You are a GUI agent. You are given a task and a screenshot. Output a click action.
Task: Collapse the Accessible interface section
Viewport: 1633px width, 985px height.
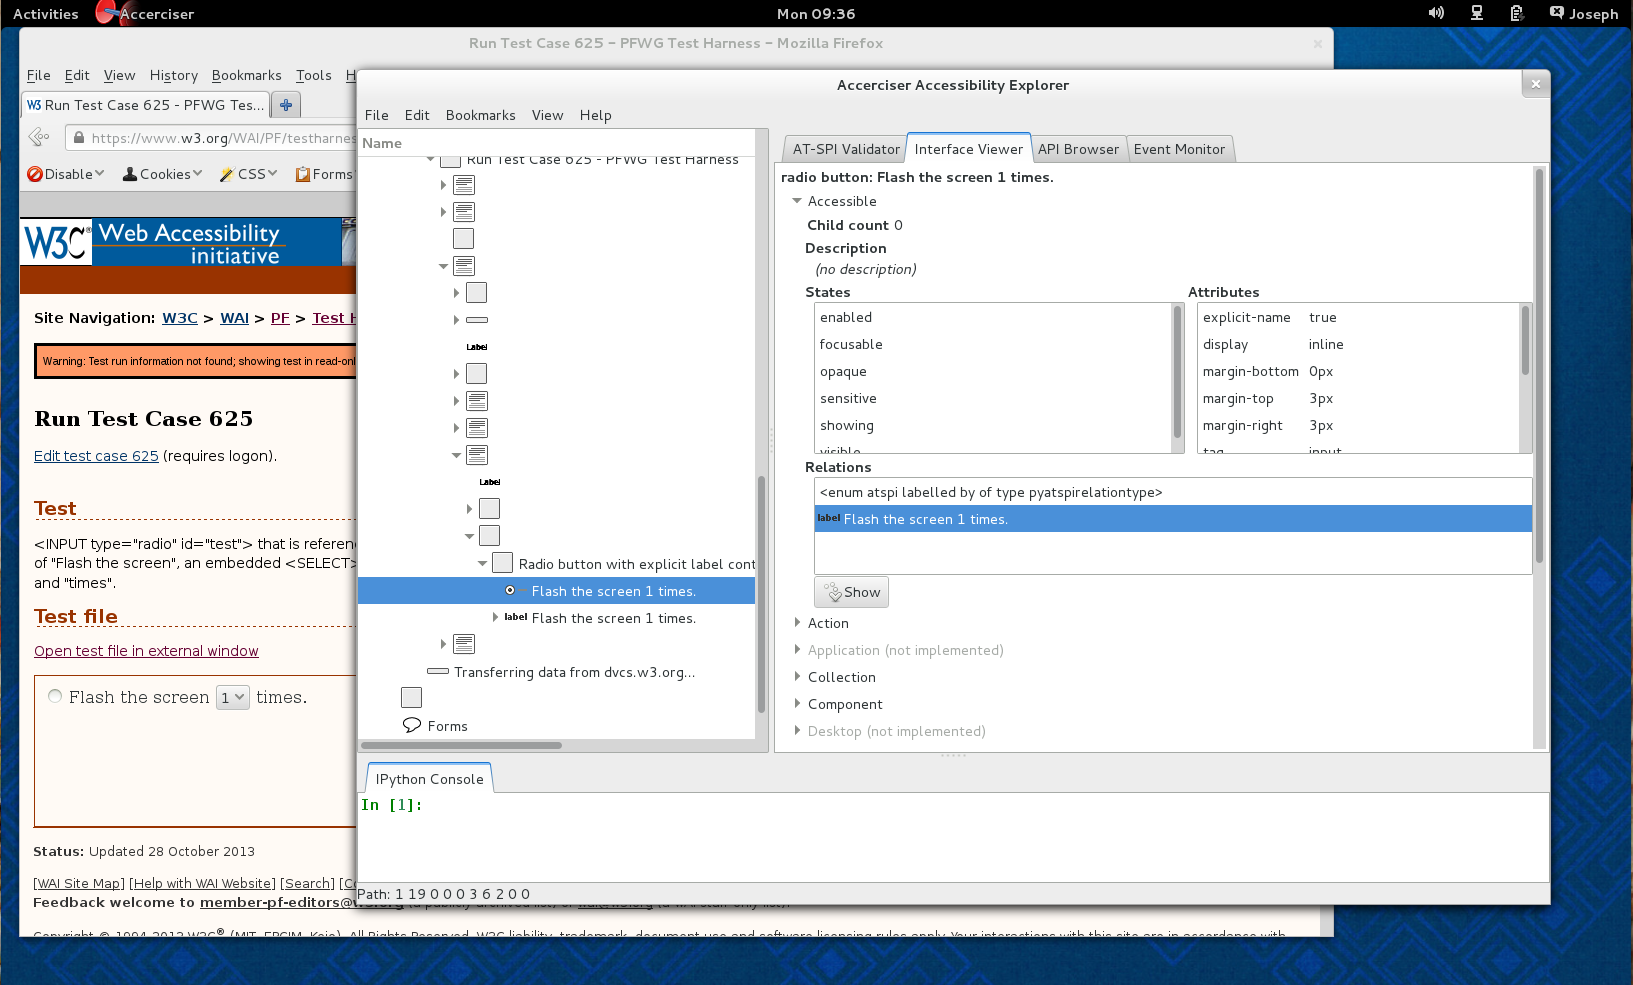click(x=798, y=201)
